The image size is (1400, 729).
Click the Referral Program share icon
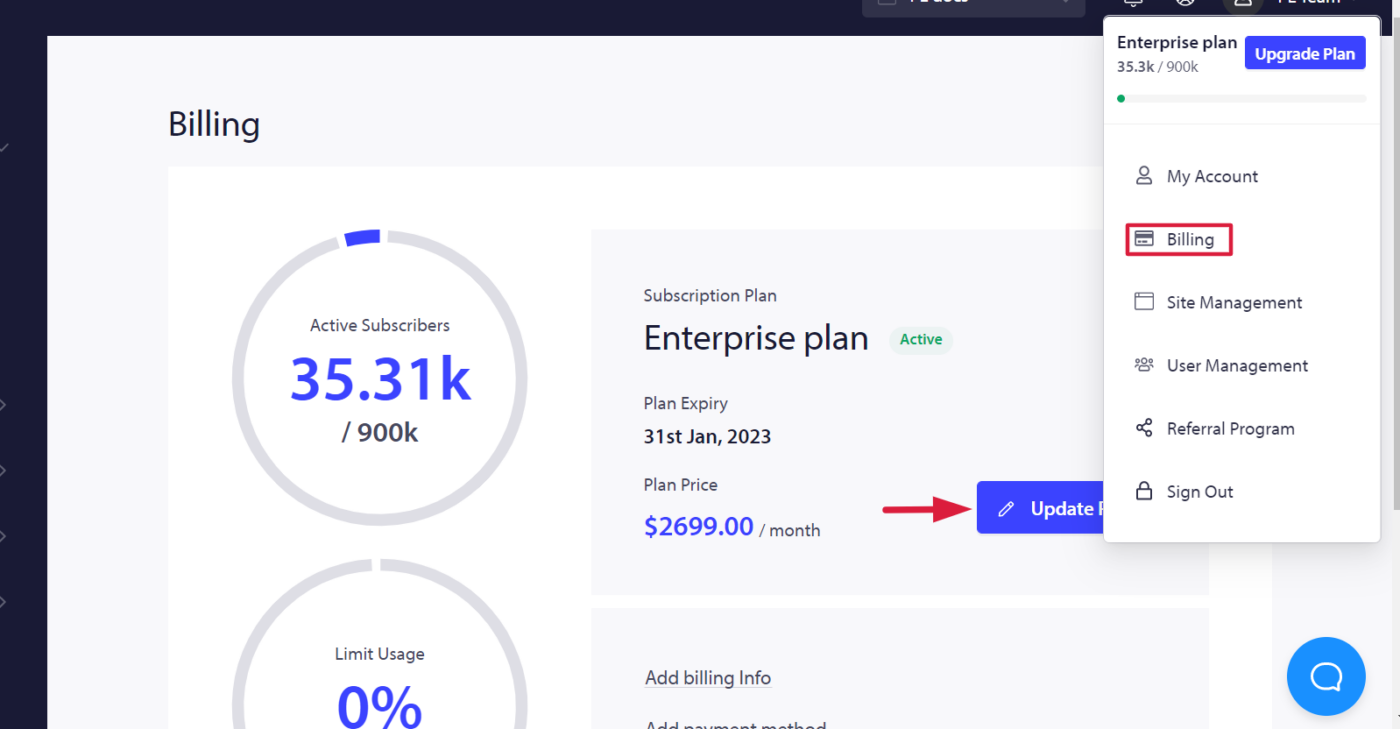coord(1144,428)
